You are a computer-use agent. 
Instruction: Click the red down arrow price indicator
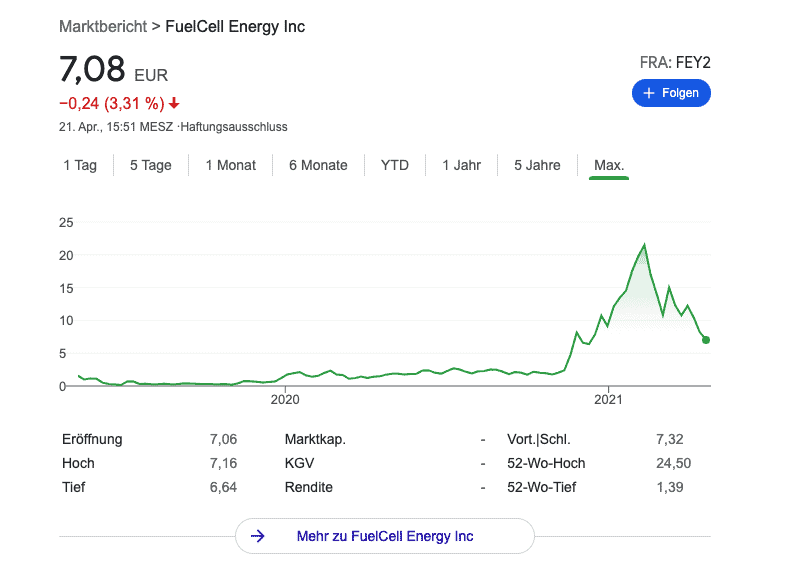174,103
